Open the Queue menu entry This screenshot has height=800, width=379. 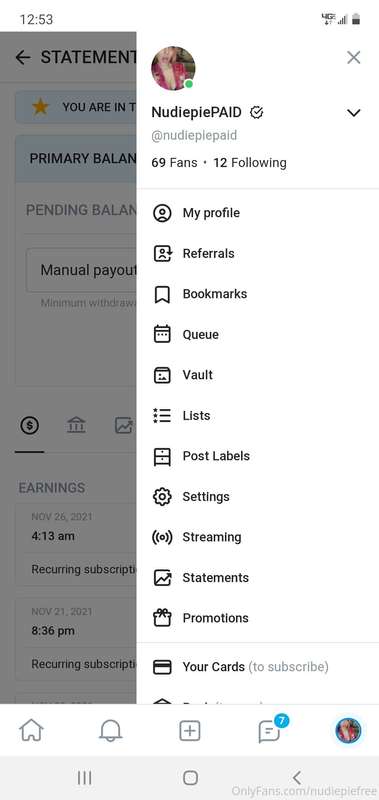pos(258,335)
